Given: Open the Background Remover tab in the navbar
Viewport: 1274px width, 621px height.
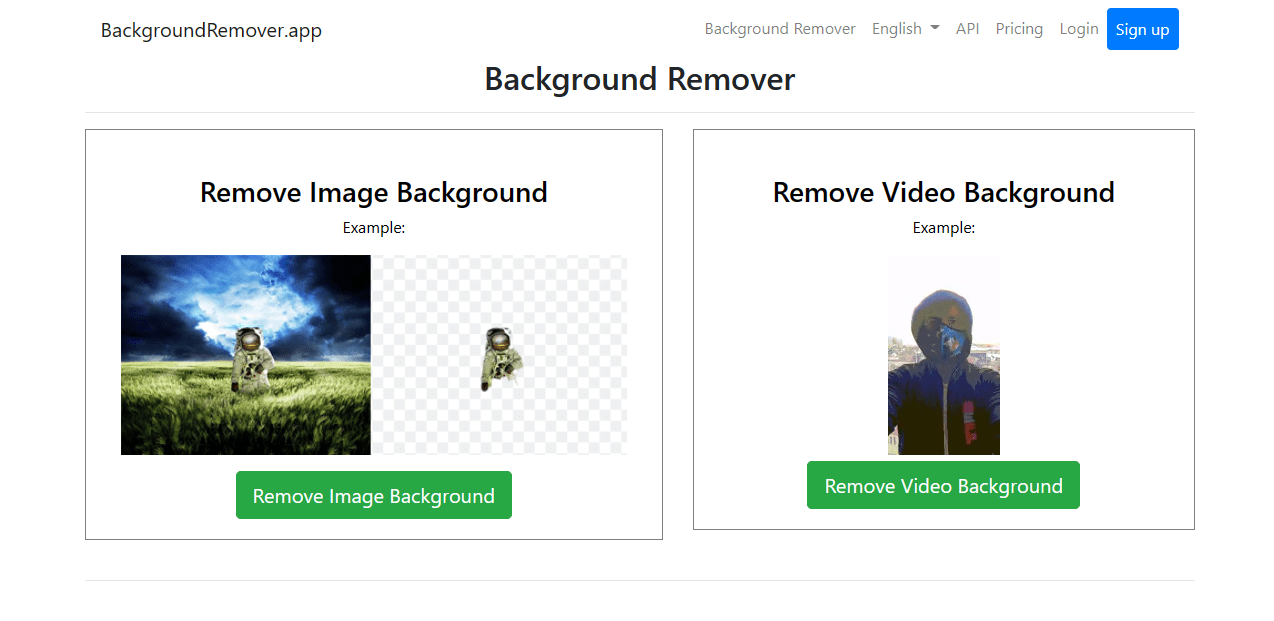Looking at the screenshot, I should (780, 29).
